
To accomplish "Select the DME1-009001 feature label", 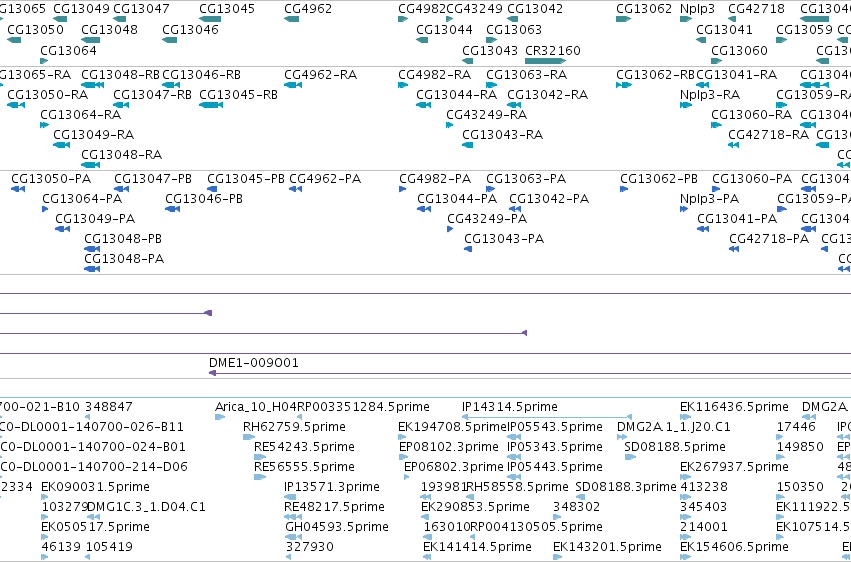I will click(253, 362).
